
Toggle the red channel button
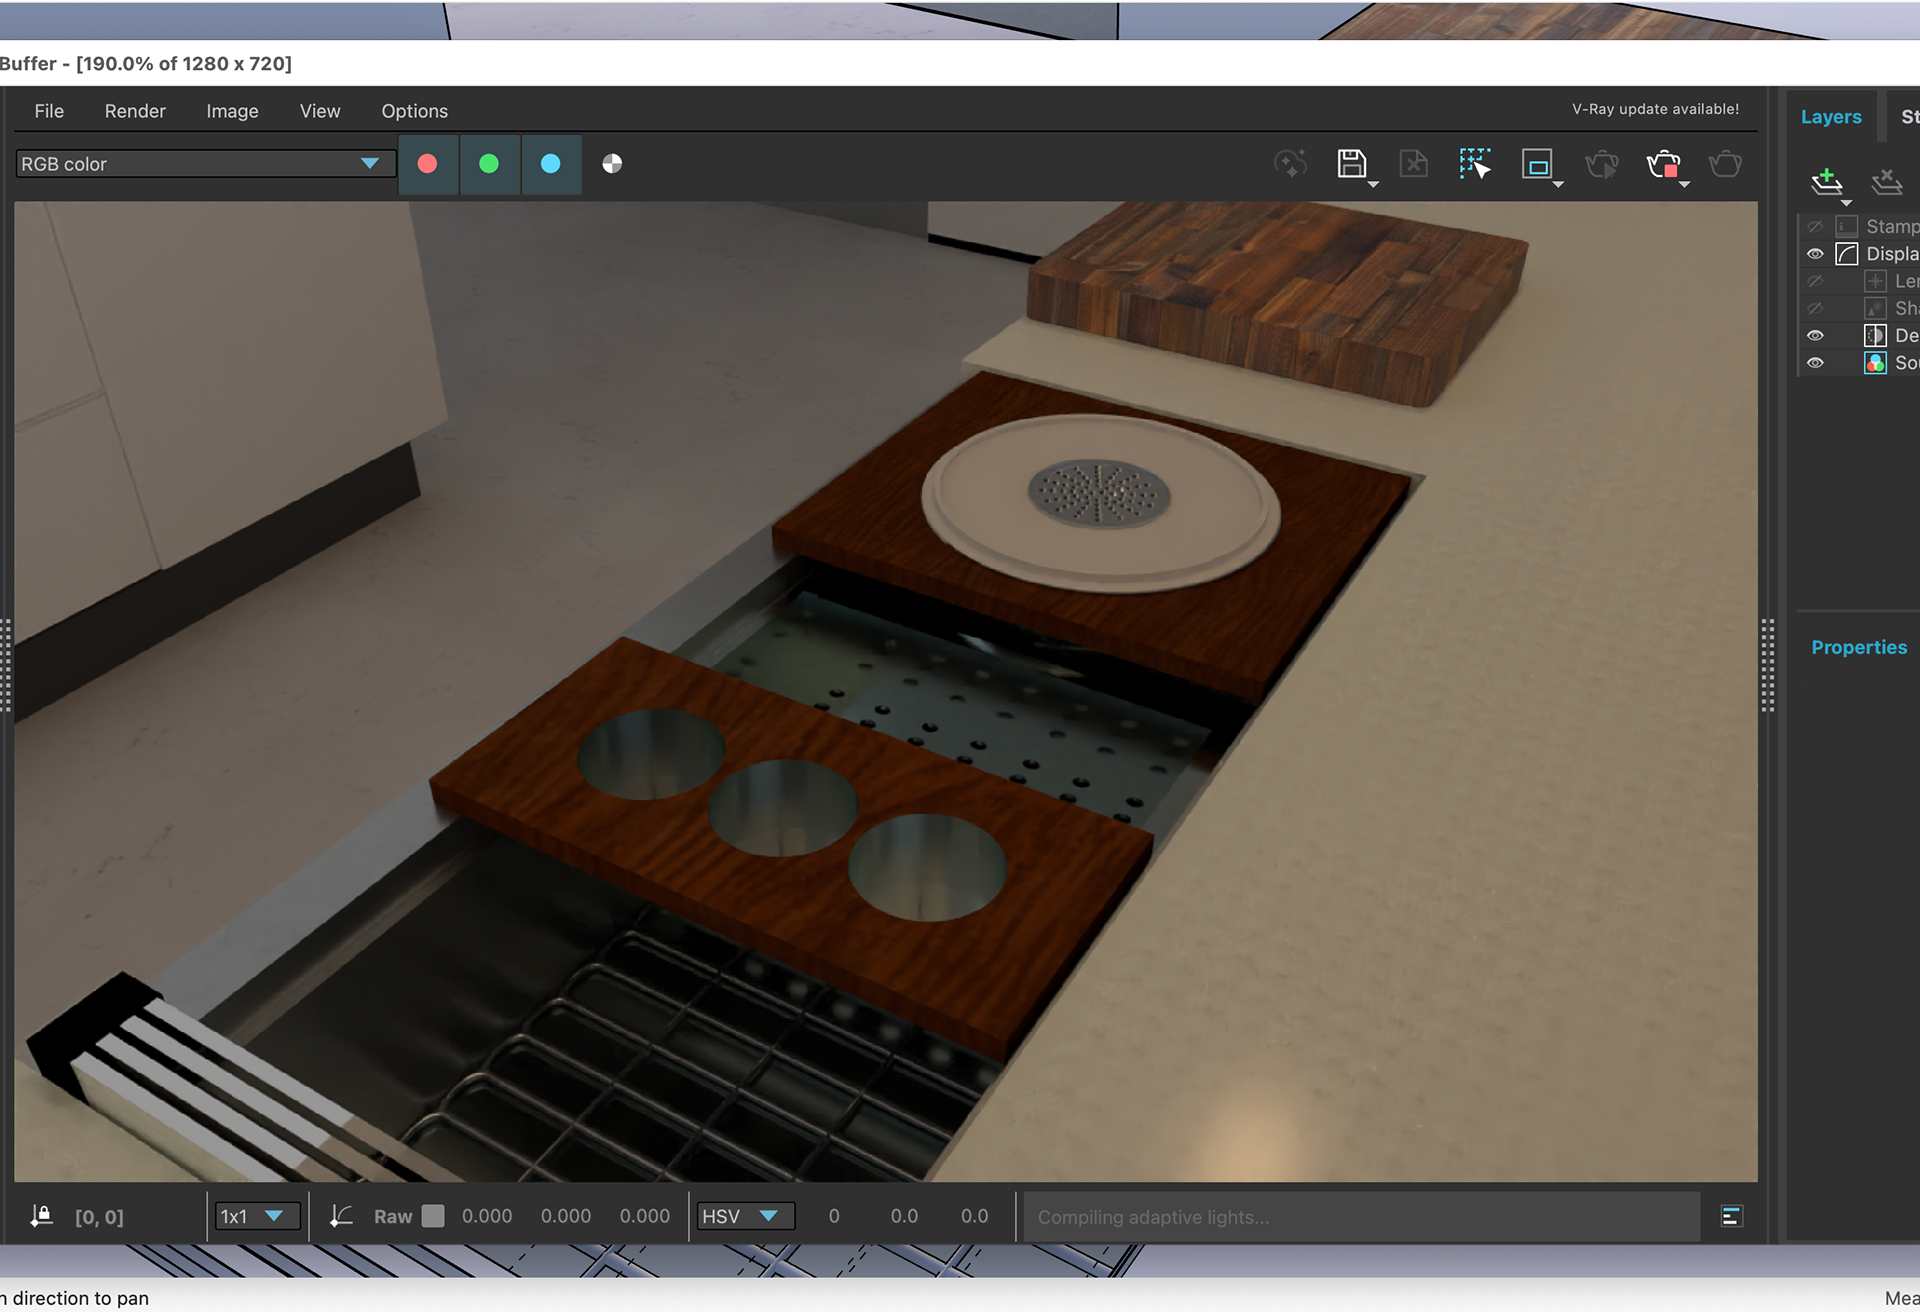point(428,164)
